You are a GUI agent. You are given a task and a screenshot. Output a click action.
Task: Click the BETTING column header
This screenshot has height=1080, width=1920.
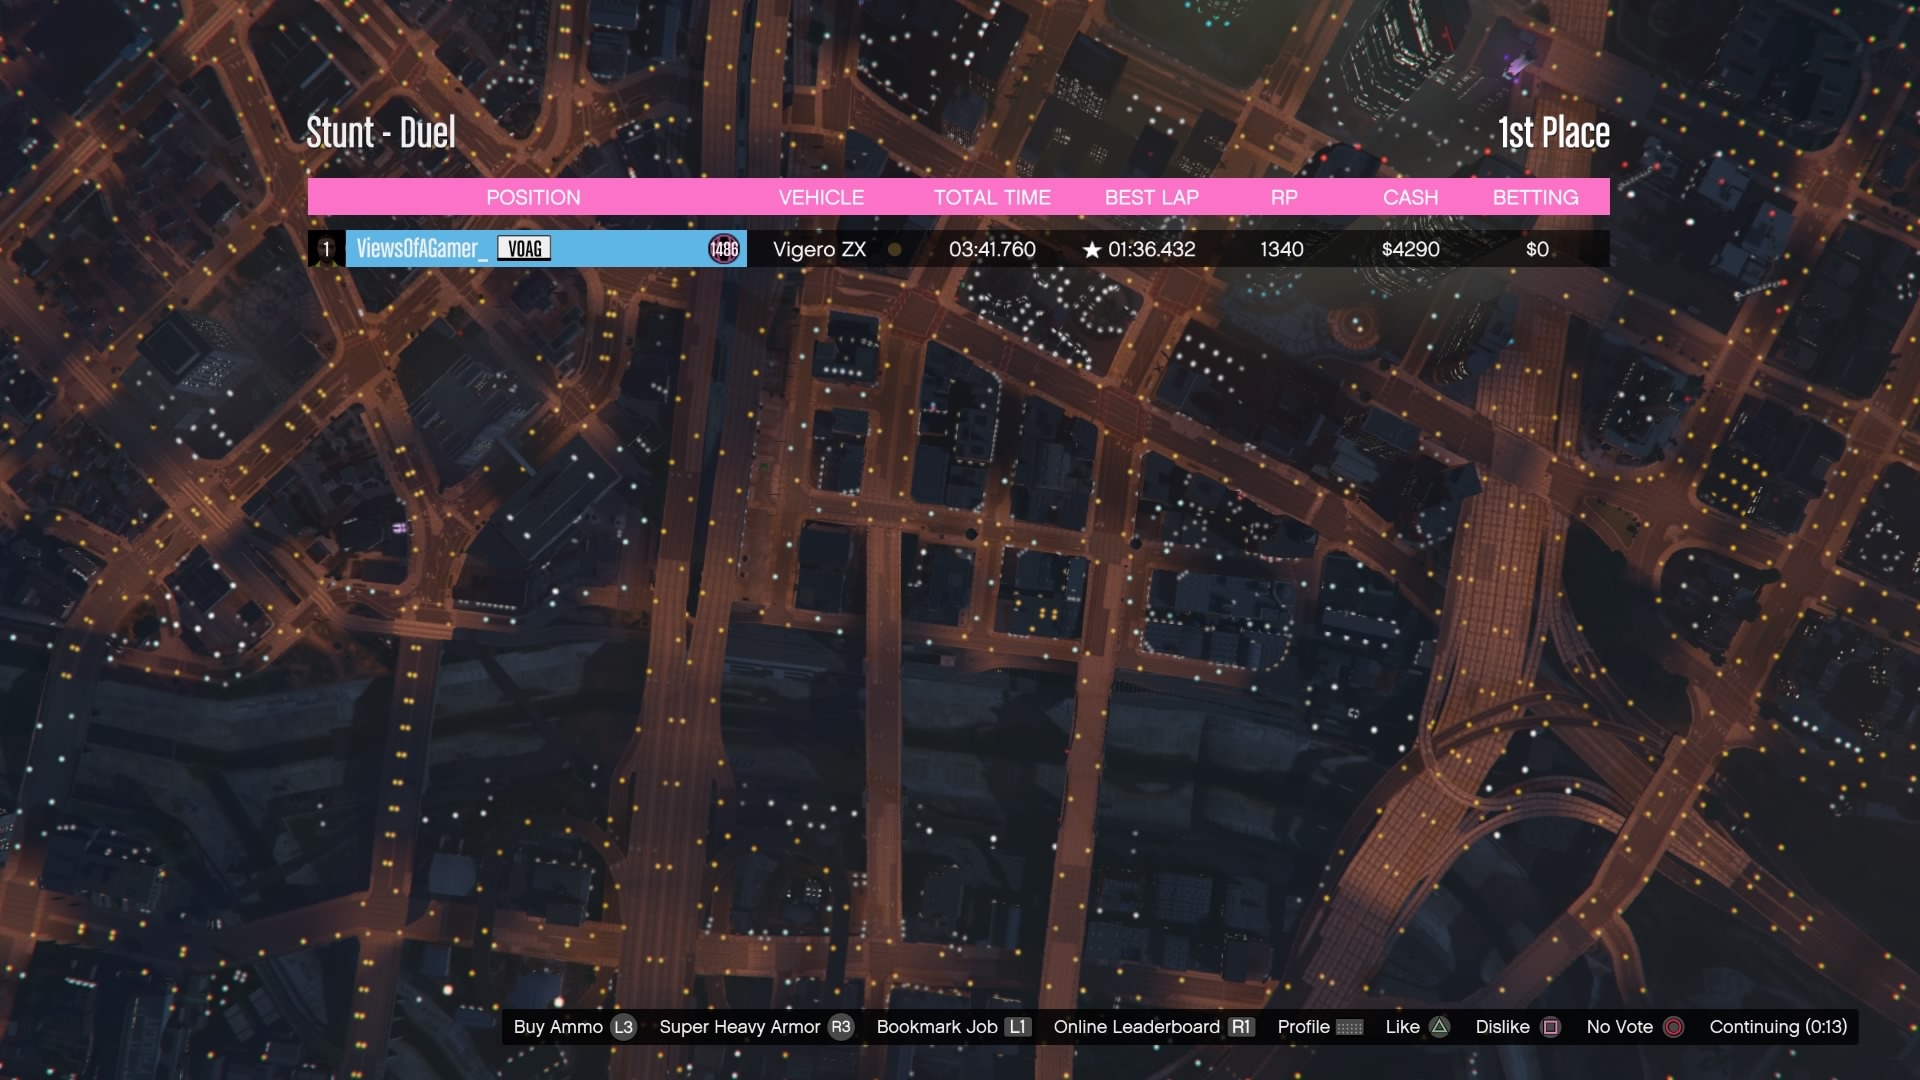[1536, 197]
